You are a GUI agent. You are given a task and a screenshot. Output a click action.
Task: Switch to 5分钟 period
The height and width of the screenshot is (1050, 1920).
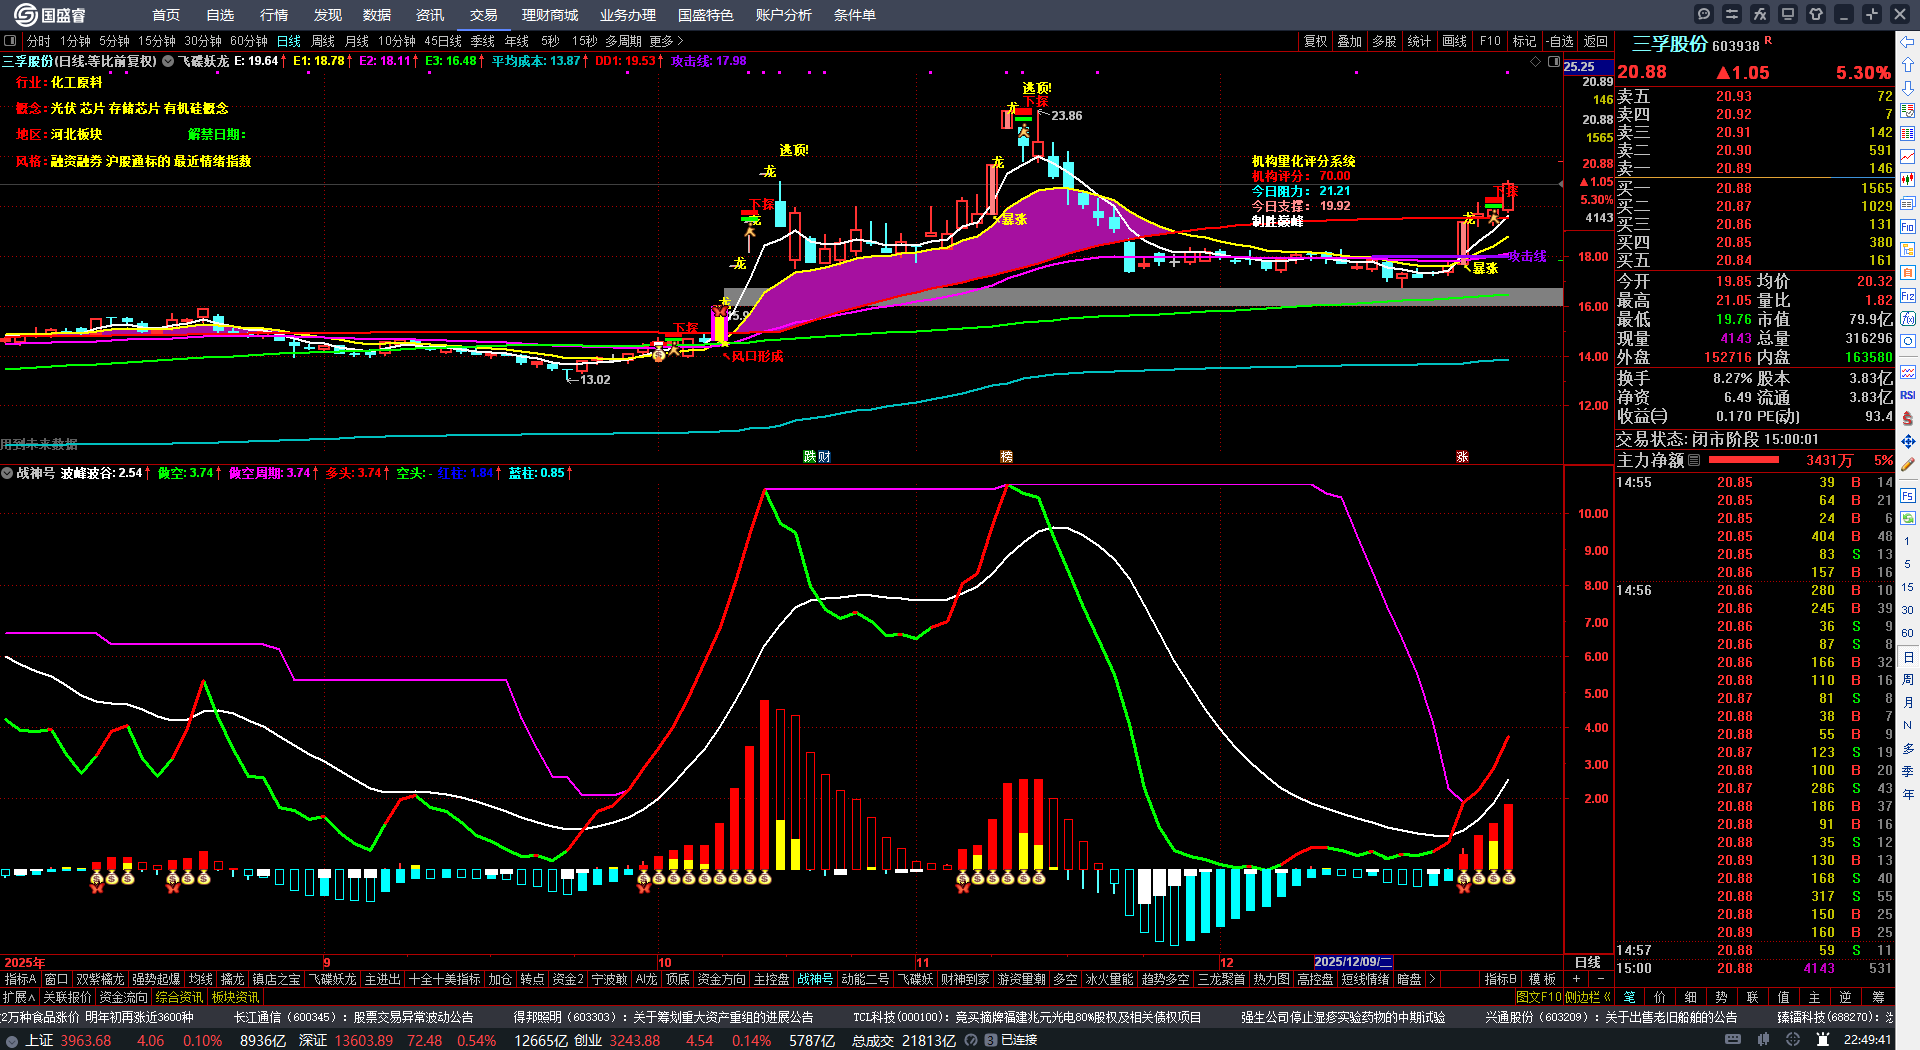coord(114,41)
